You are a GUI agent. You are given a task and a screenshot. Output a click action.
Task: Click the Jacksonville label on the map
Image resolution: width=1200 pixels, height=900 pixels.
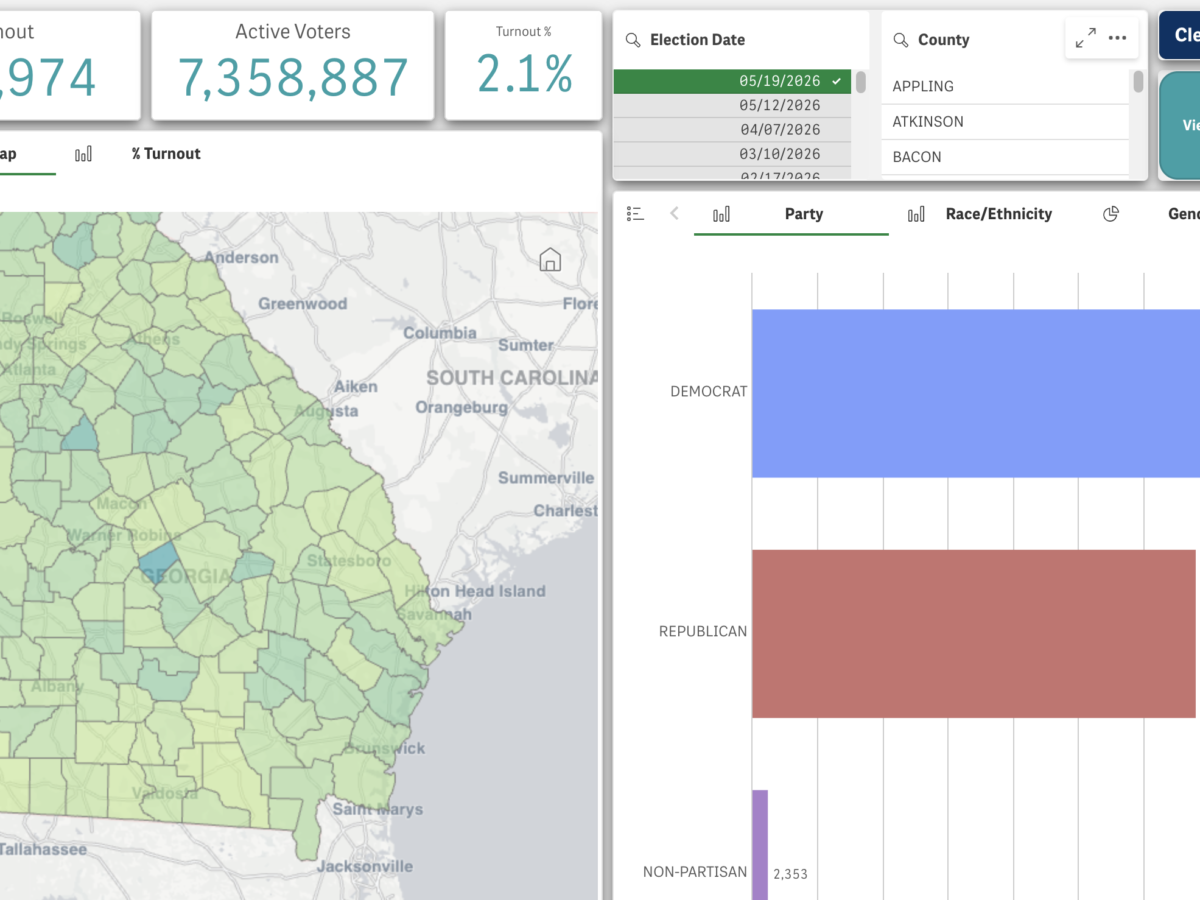tap(365, 866)
